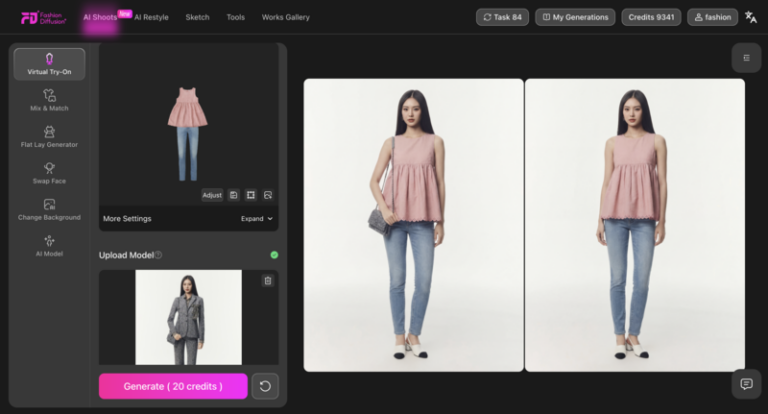This screenshot has width=768, height=414.
Task: Open the AI Restyle tab
Action: [151, 17]
